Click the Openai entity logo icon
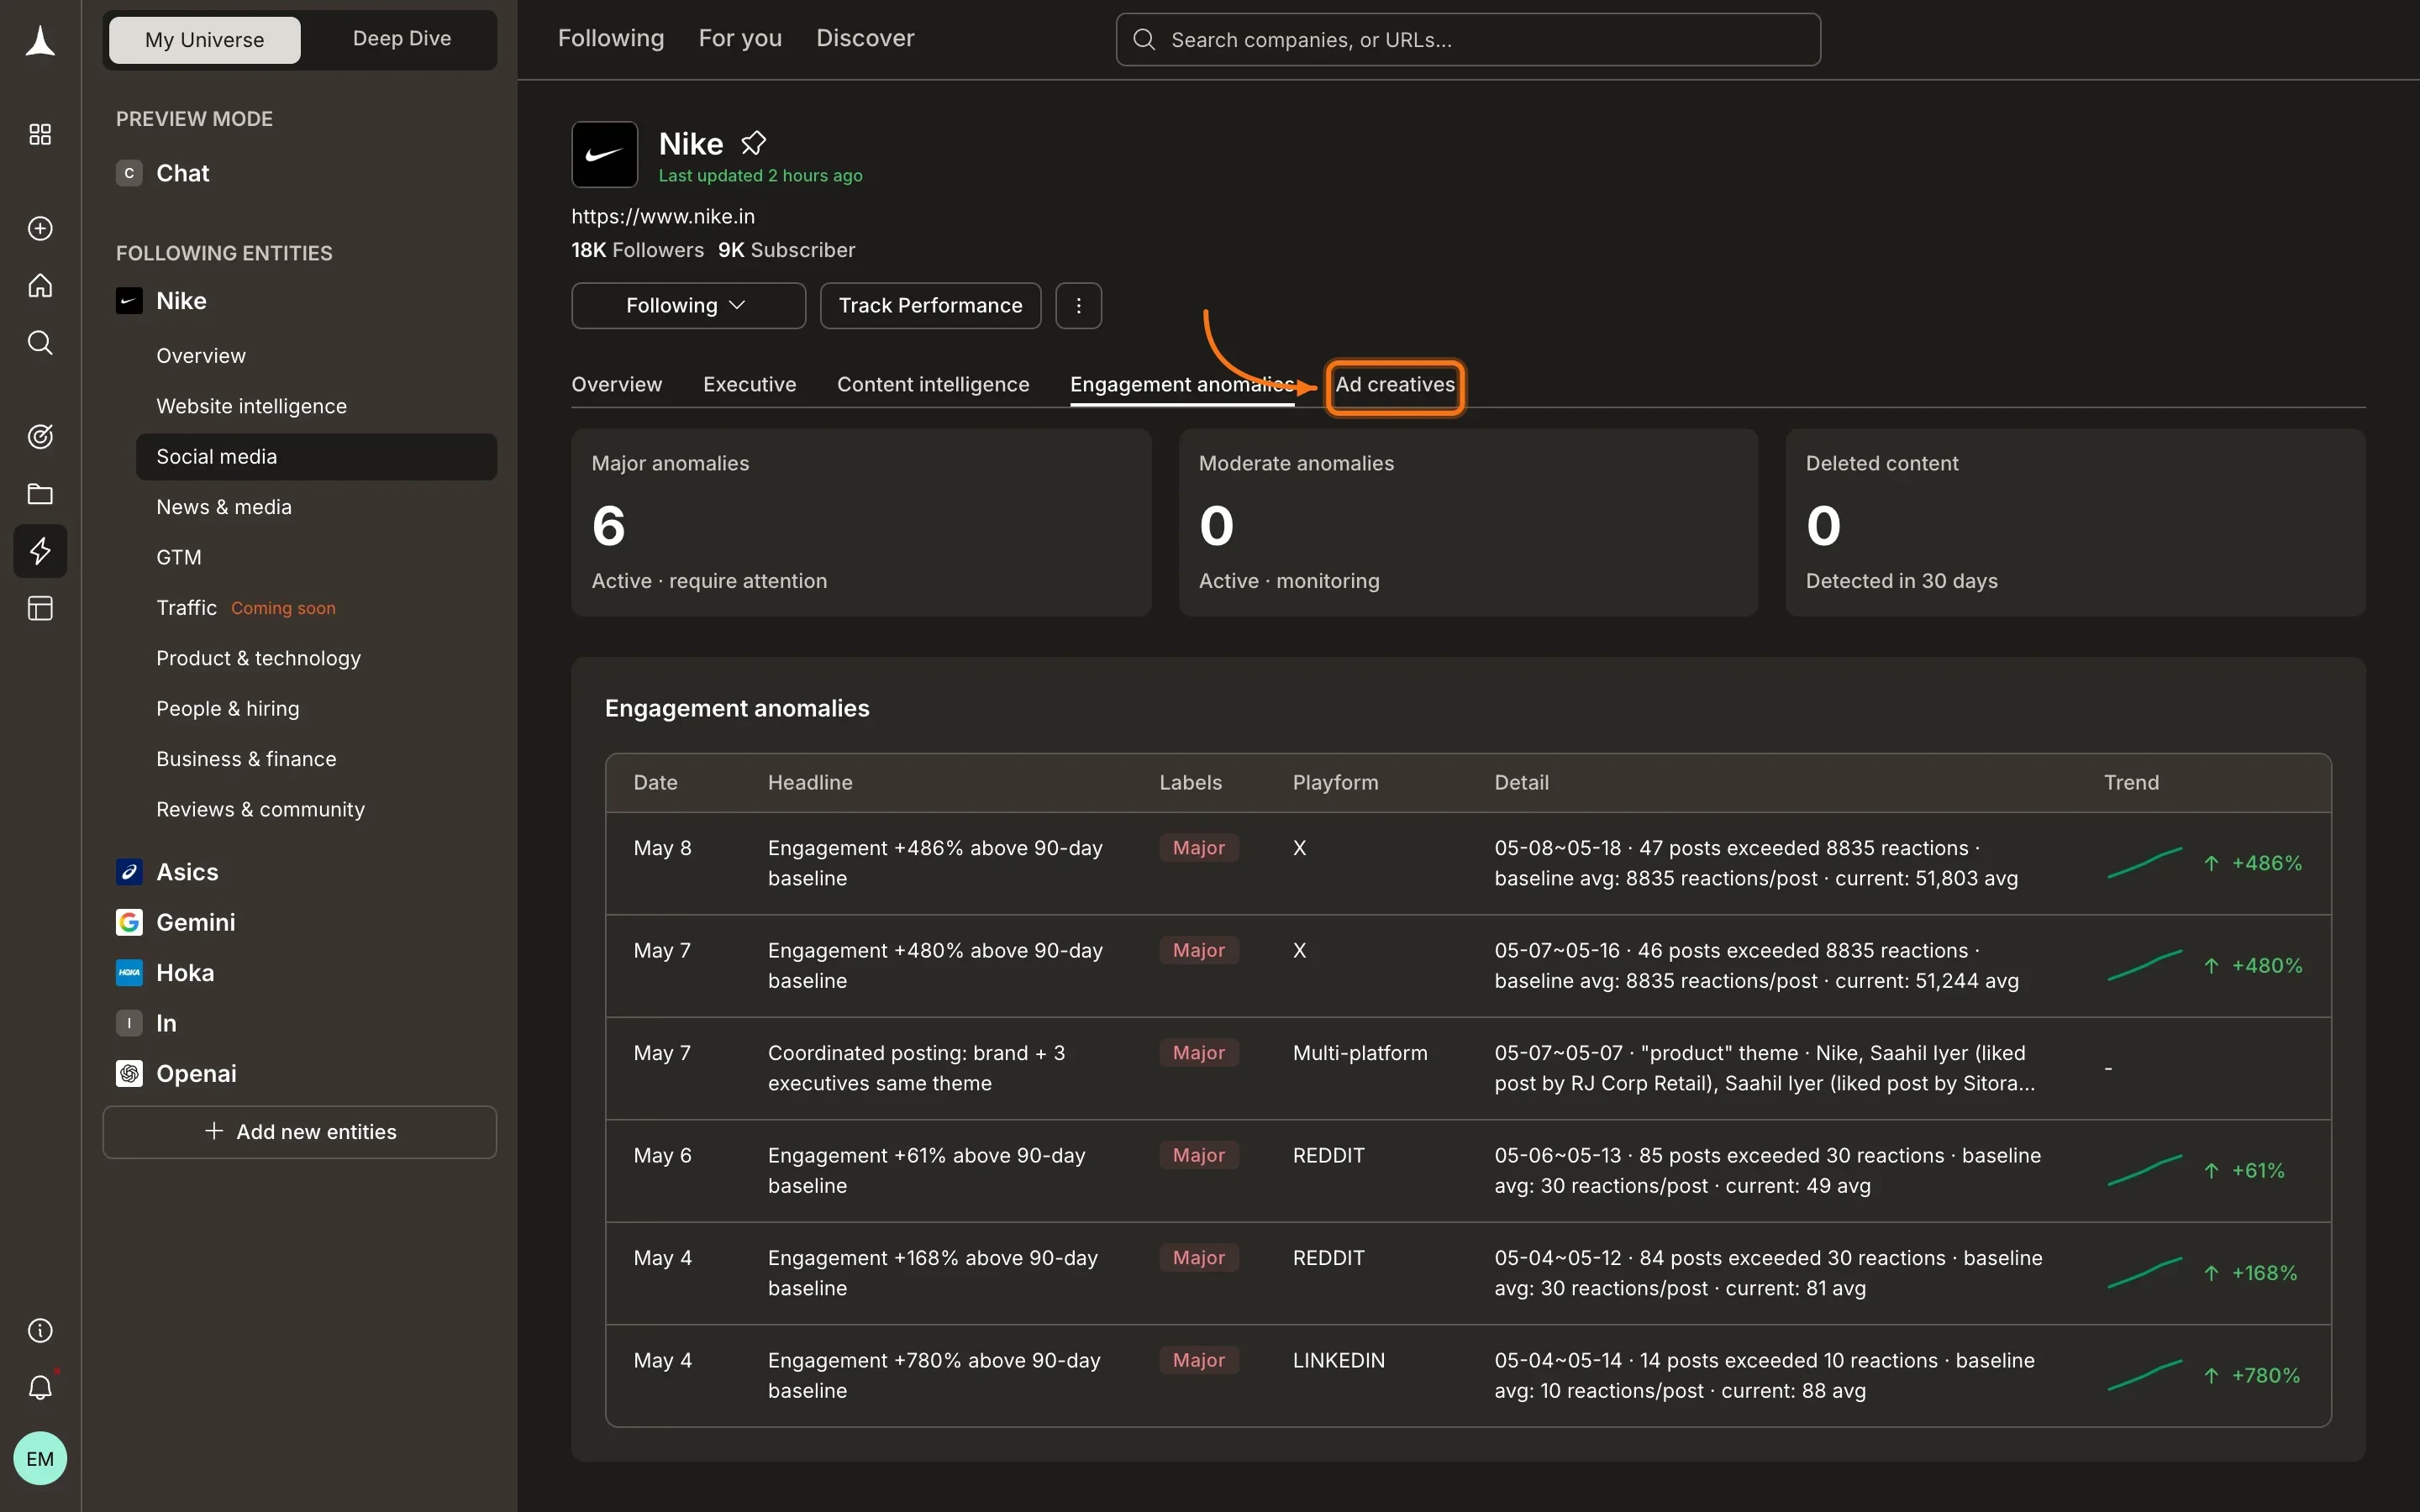 129,1073
